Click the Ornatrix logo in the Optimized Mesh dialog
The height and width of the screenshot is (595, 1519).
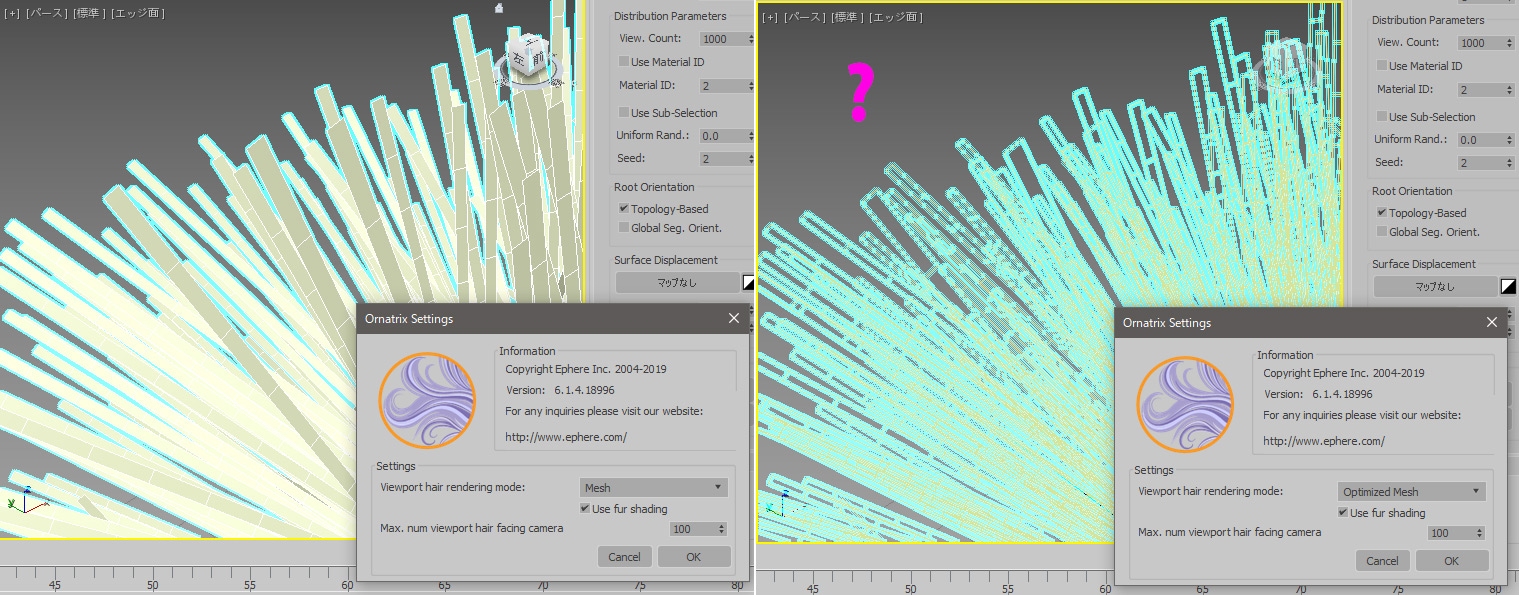[x=1185, y=405]
